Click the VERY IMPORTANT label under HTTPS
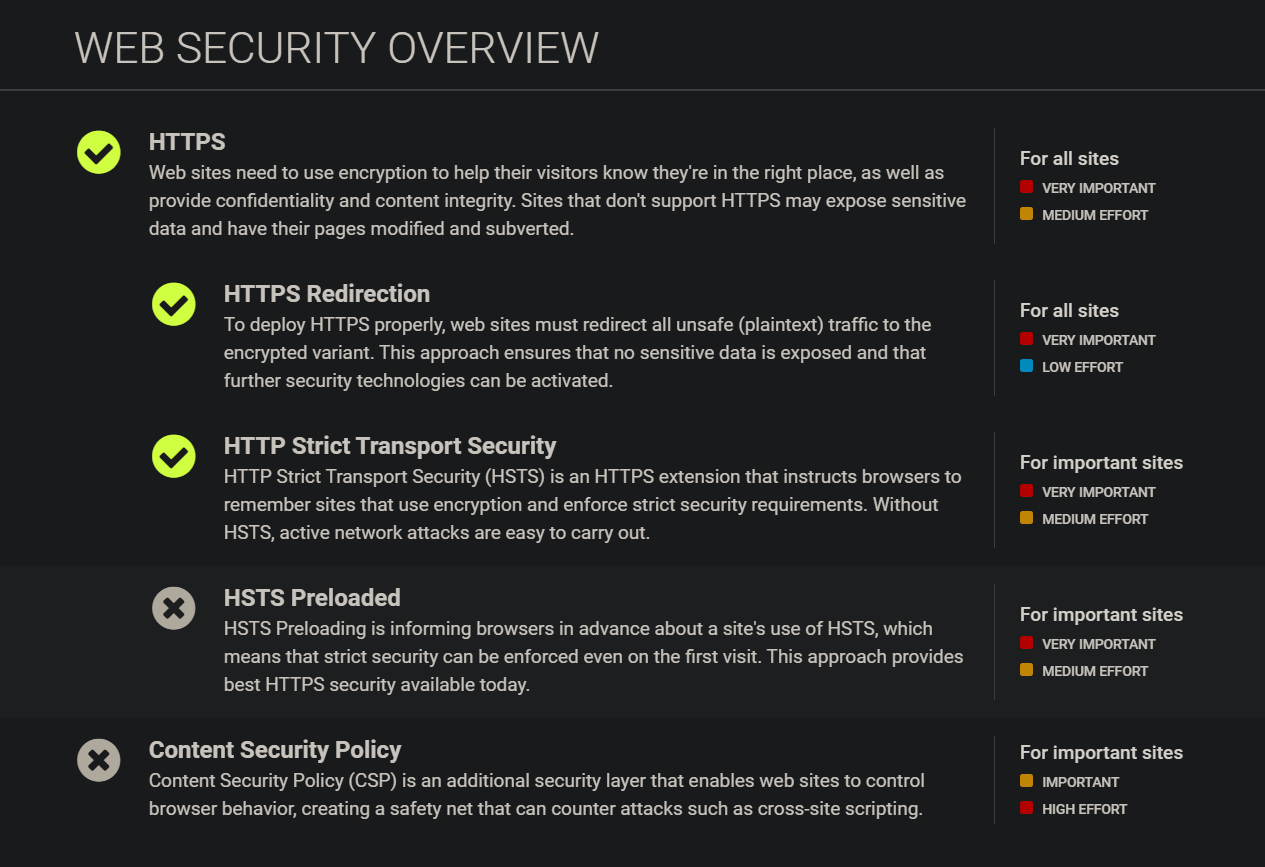This screenshot has height=867, width=1265. (x=1098, y=187)
